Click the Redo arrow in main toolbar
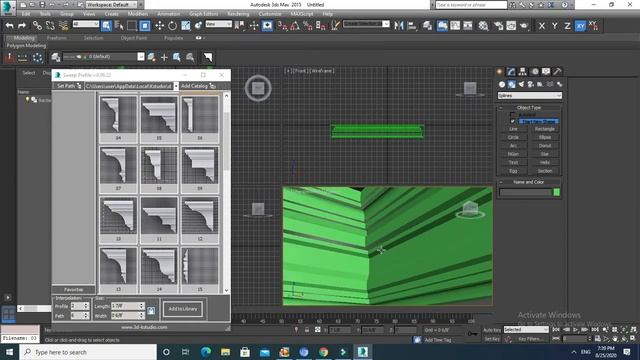This screenshot has height=360, width=640. (22, 26)
